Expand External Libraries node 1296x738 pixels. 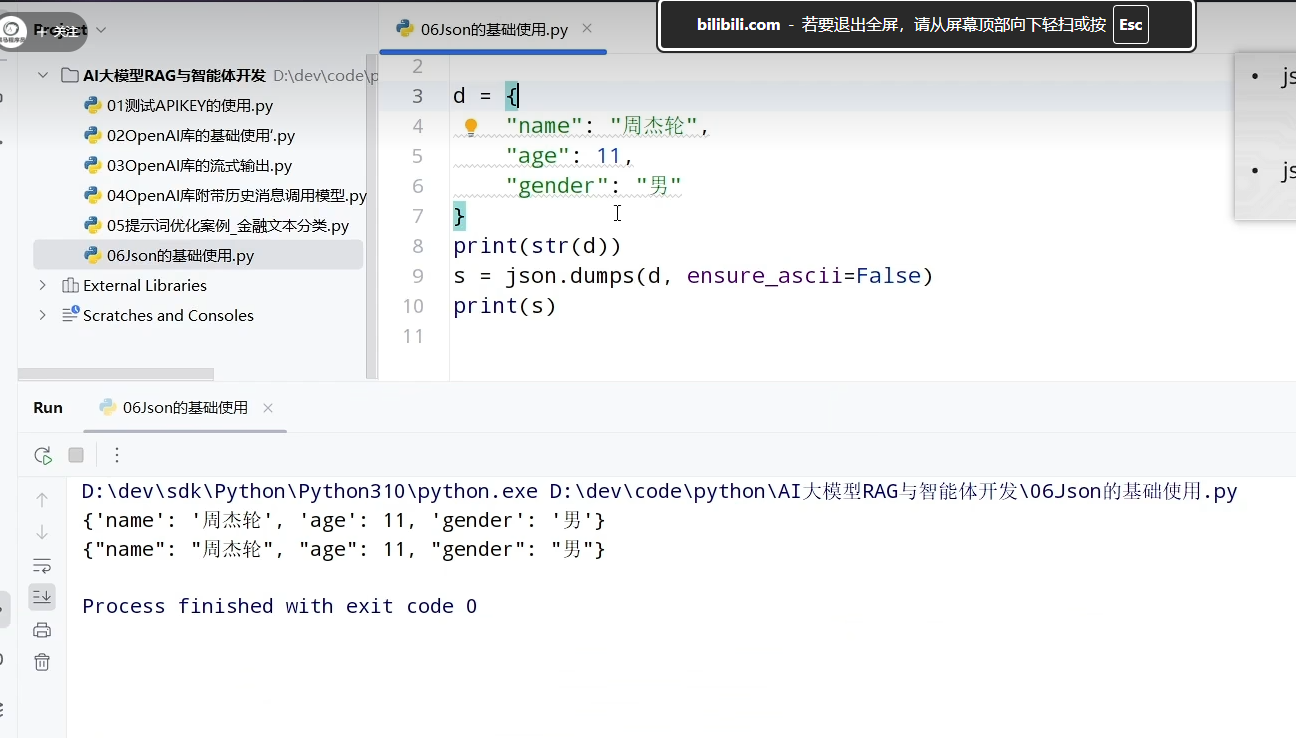[43, 285]
